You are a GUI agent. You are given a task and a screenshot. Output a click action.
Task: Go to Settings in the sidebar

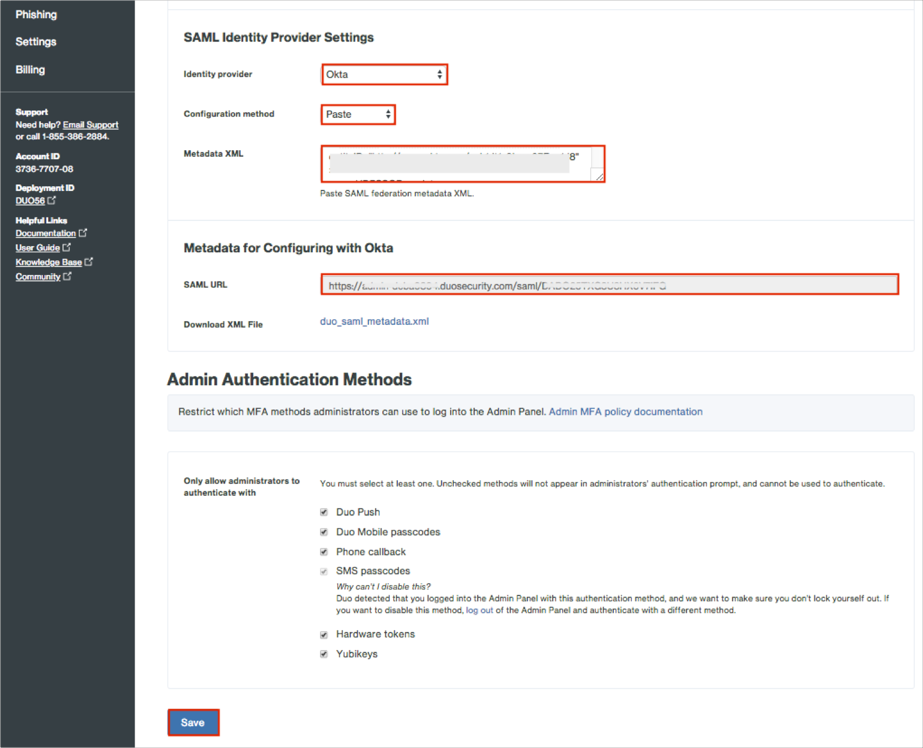pos(36,42)
